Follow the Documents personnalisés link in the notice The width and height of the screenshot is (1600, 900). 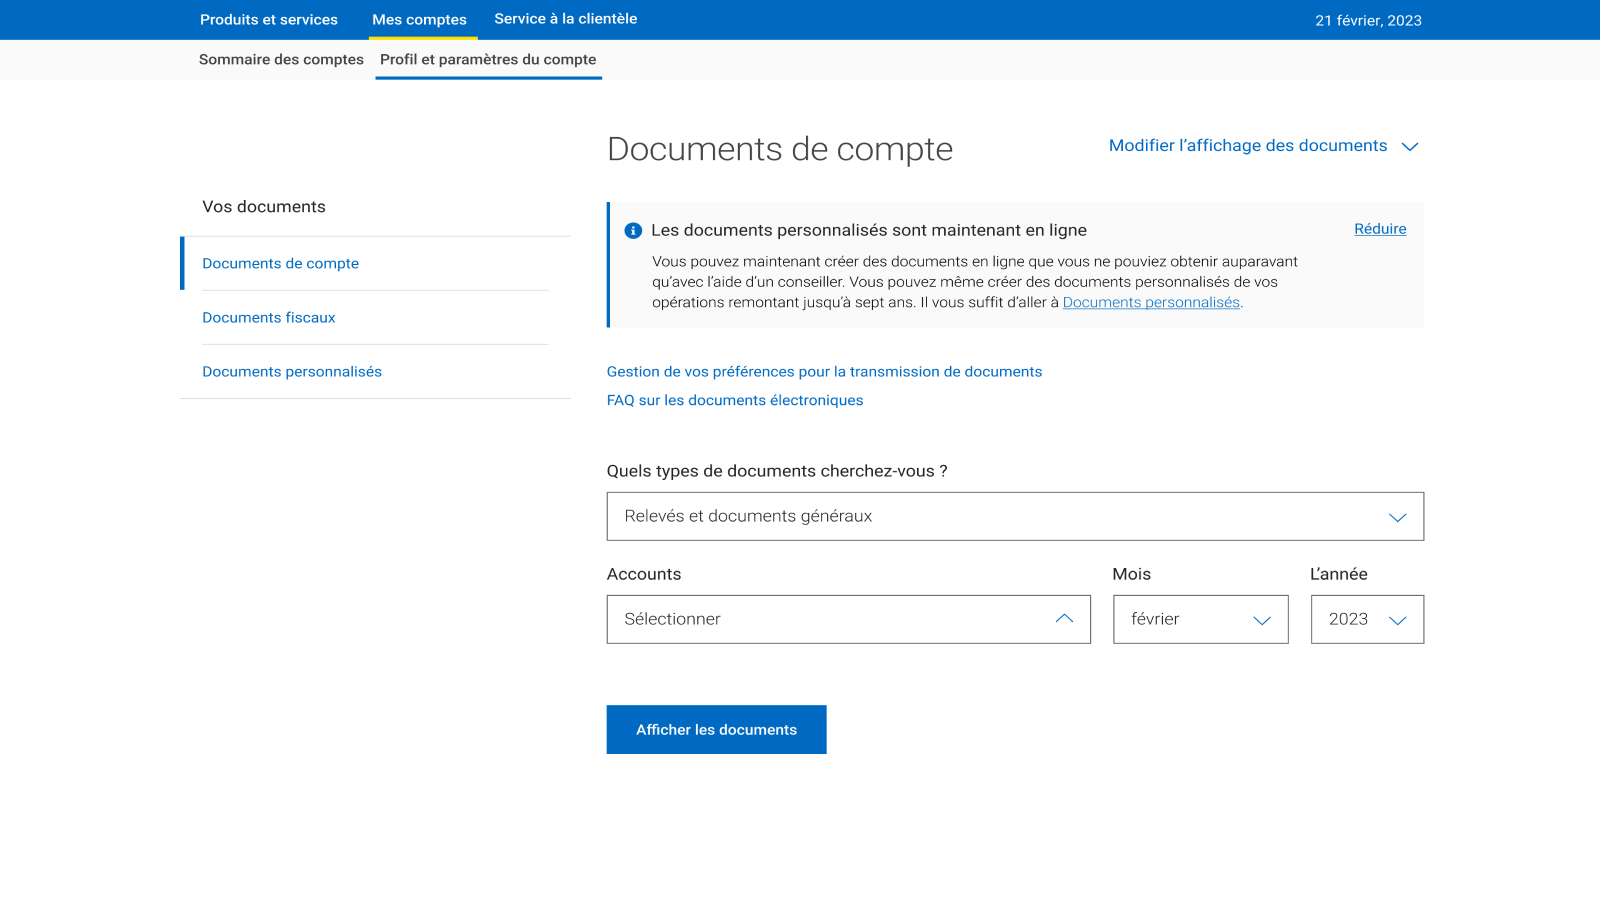pos(1151,302)
